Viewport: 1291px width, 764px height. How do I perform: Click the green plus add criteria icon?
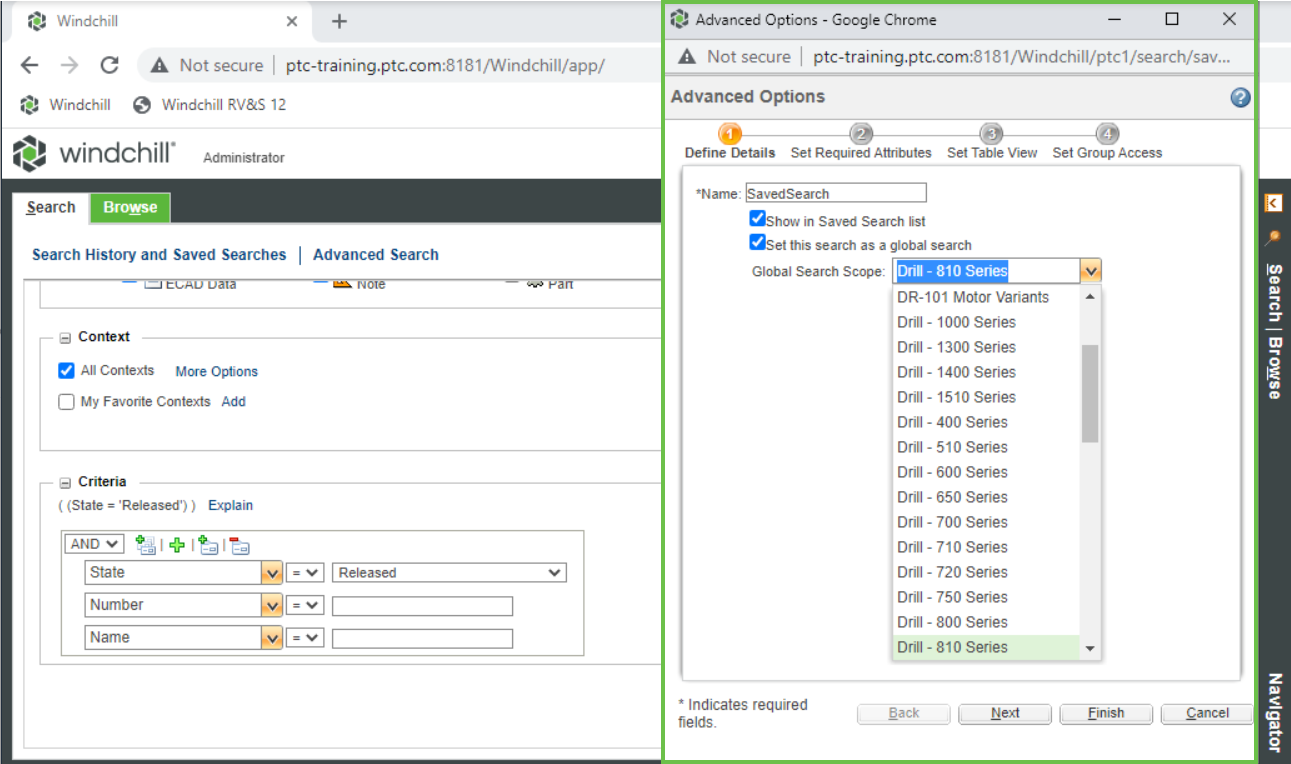[x=177, y=545]
